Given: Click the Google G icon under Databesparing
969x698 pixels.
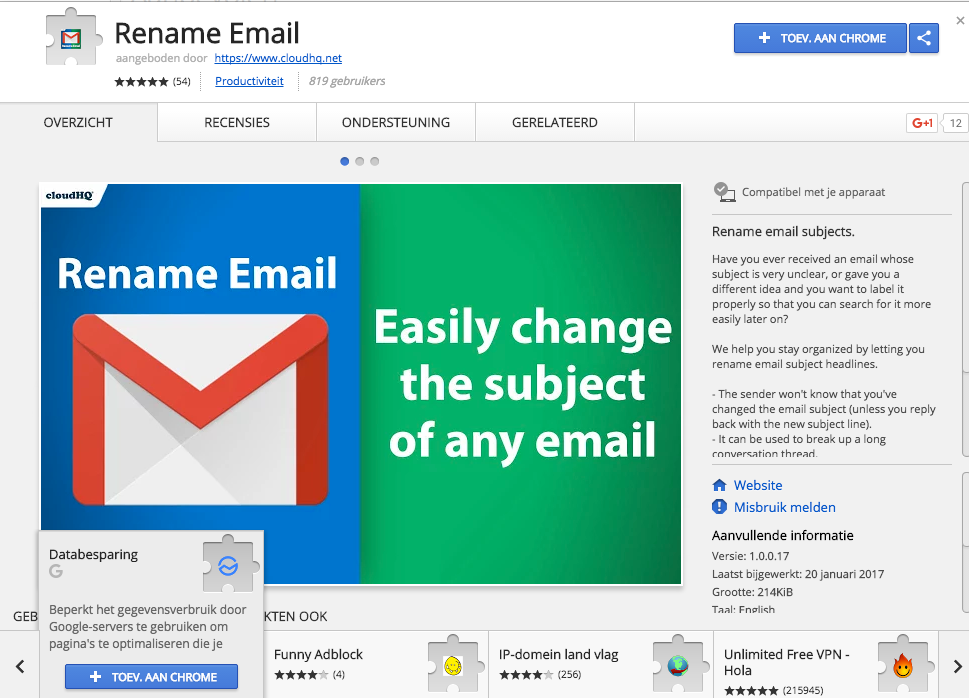Looking at the screenshot, I should 56,571.
